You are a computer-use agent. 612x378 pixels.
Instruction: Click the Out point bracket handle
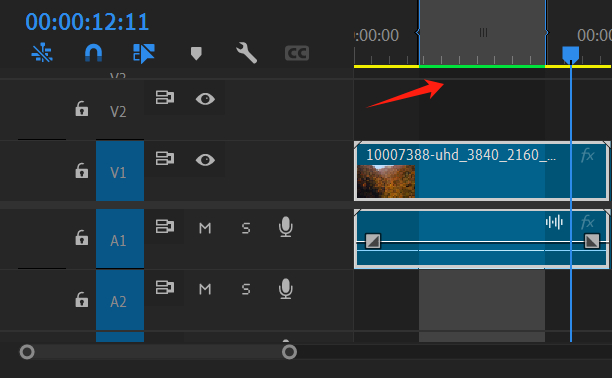(x=546, y=32)
